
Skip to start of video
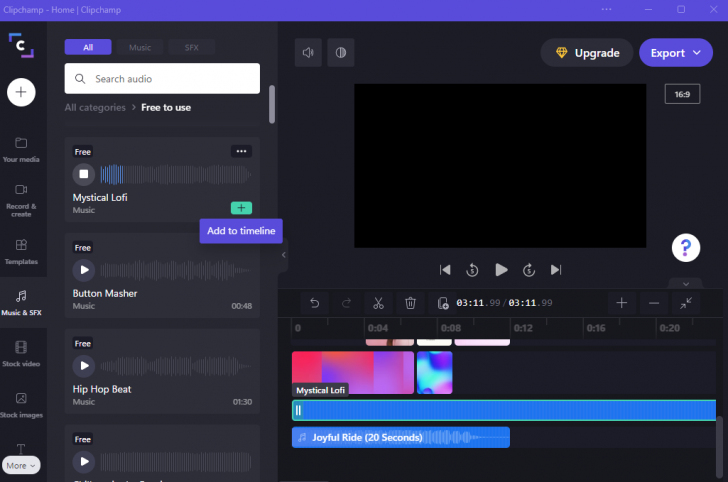(445, 270)
